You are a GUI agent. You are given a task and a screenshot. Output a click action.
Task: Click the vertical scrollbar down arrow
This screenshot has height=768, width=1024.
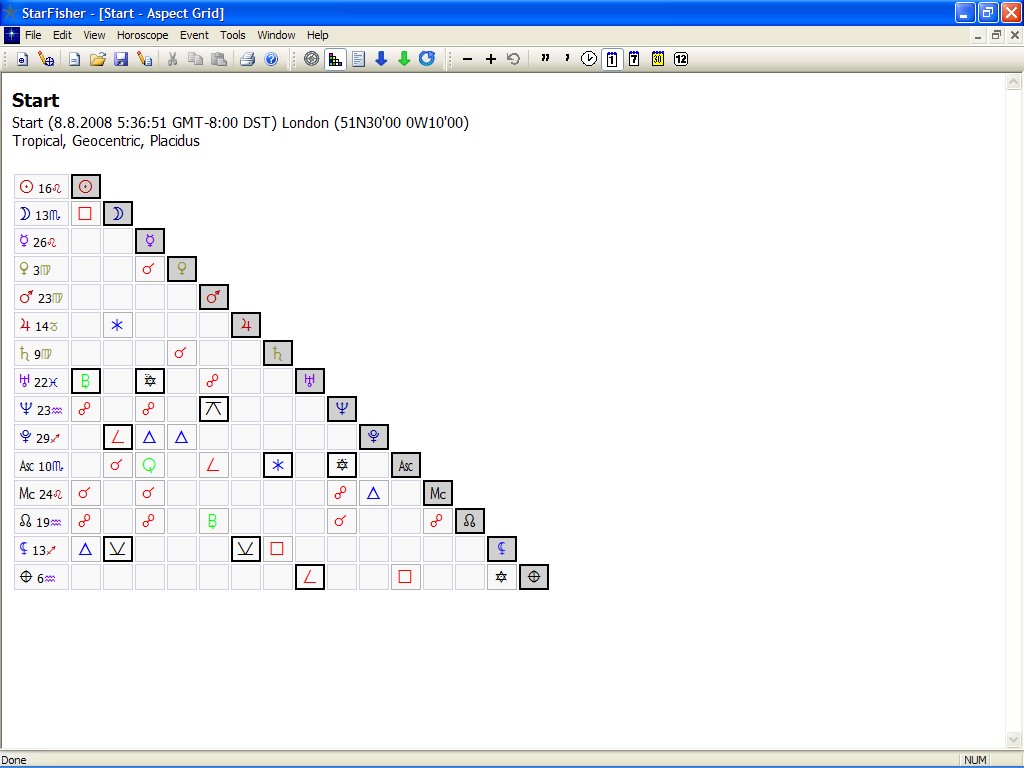point(1014,740)
